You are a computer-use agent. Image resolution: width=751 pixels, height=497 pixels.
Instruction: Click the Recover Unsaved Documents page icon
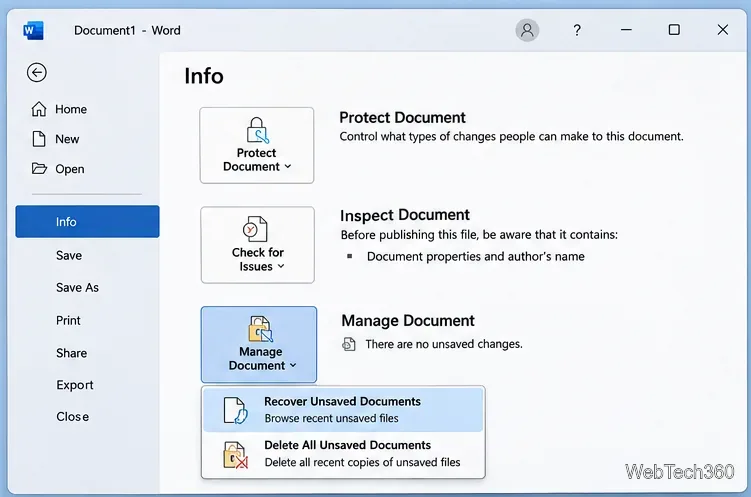[236, 410]
